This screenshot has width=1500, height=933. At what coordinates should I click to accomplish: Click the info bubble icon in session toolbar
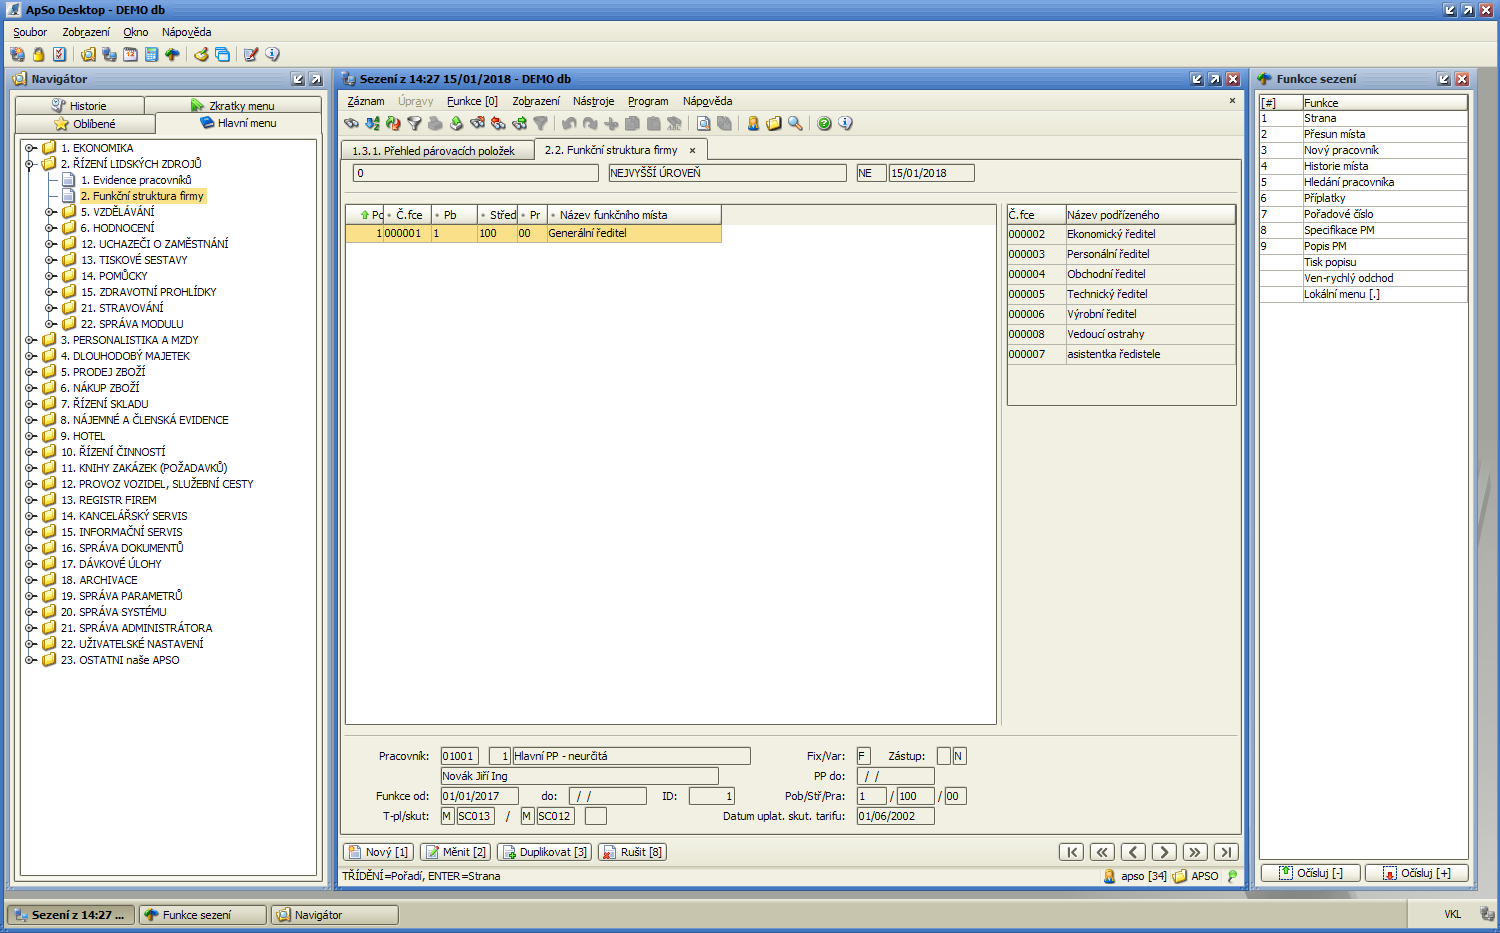[x=845, y=123]
